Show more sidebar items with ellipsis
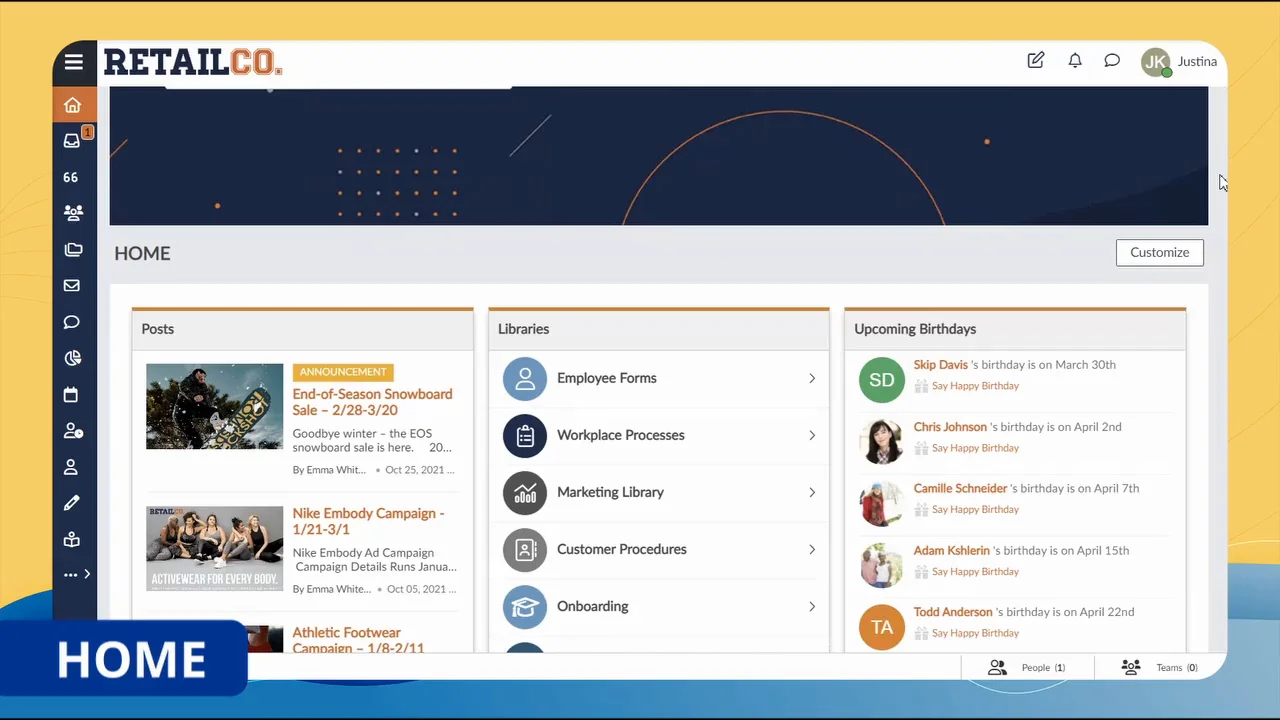Screen dimensions: 1280x720 pyautogui.click(x=76, y=574)
